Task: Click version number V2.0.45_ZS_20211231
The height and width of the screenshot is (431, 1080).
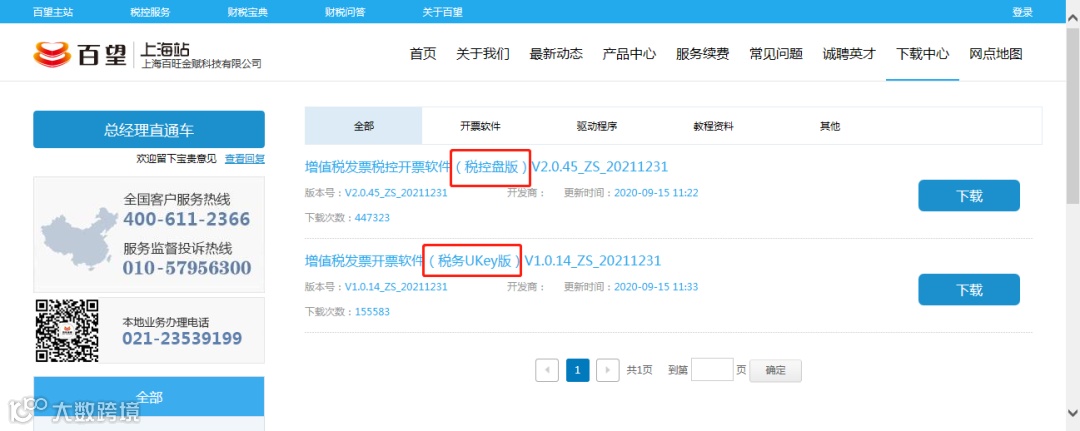Action: (x=396, y=193)
